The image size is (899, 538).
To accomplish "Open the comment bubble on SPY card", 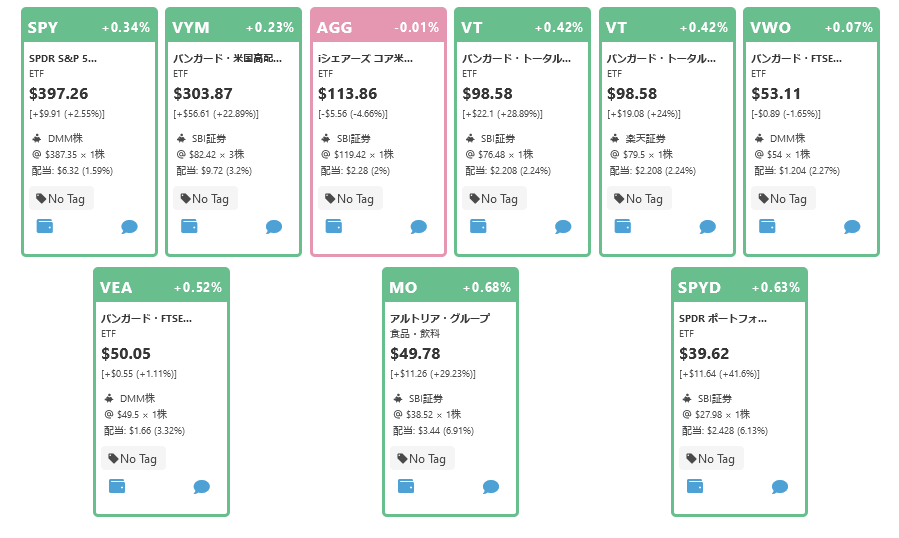I will click(x=130, y=227).
